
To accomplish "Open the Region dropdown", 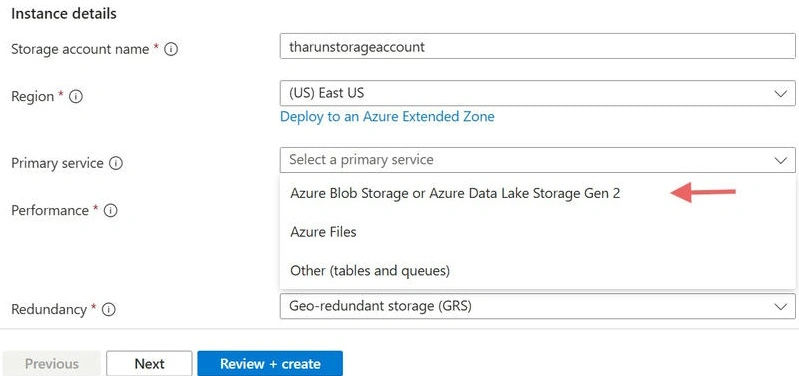I will [538, 93].
